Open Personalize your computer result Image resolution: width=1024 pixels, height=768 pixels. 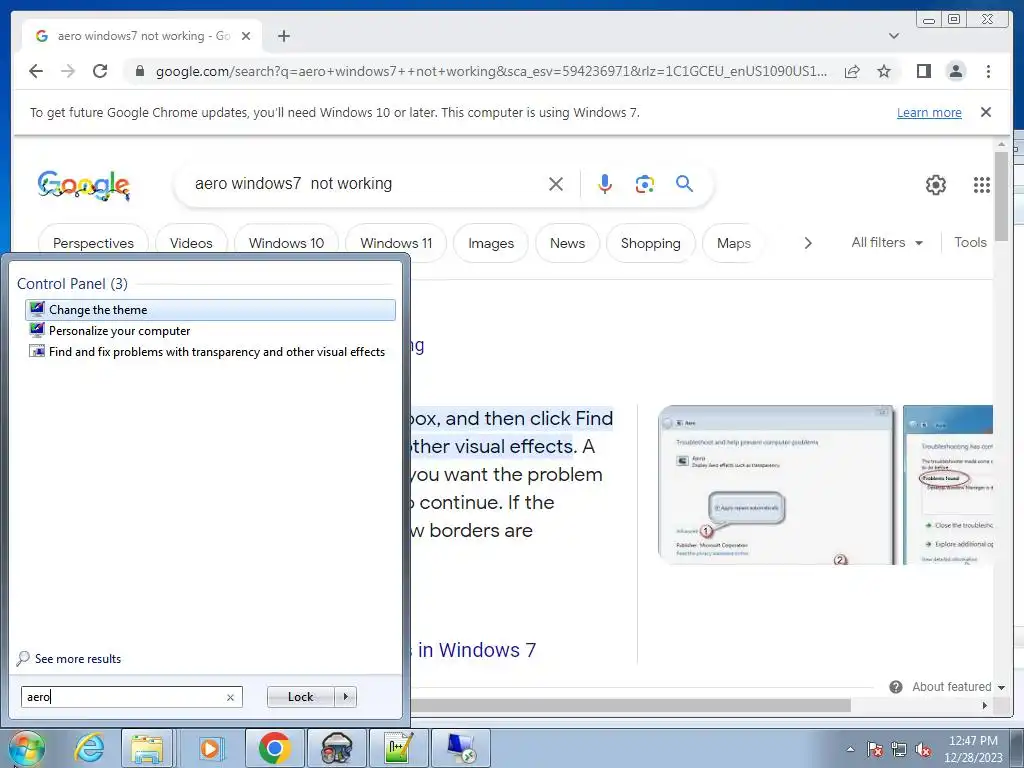[x=210, y=330]
